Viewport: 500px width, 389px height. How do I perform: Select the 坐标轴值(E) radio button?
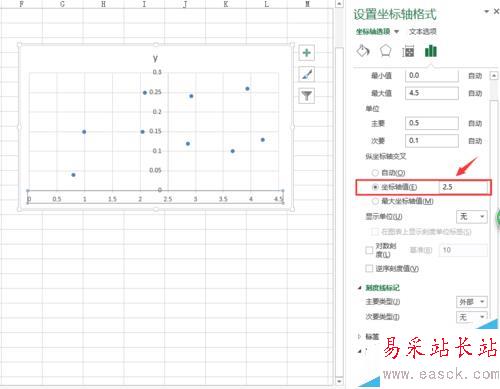click(x=375, y=187)
